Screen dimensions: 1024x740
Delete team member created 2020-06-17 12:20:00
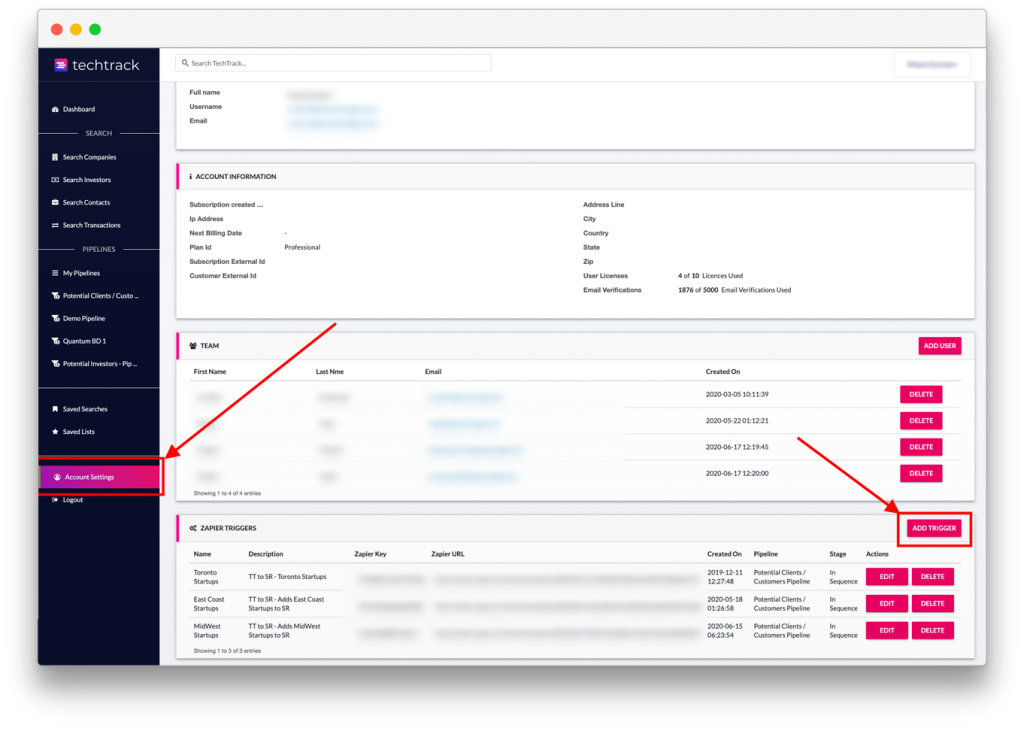point(921,474)
